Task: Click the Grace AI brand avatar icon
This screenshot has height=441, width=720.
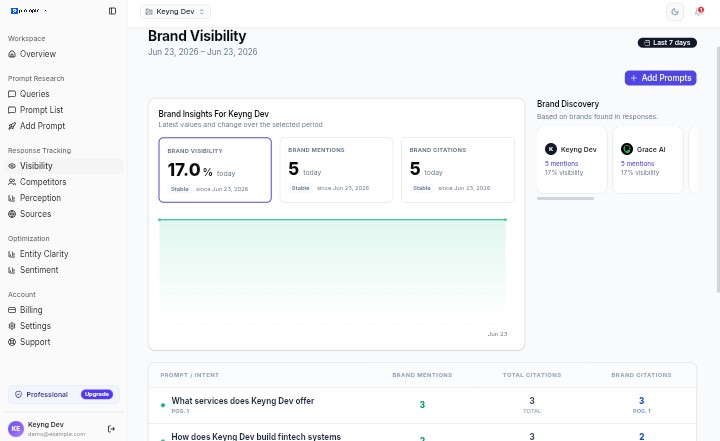Action: point(627,149)
